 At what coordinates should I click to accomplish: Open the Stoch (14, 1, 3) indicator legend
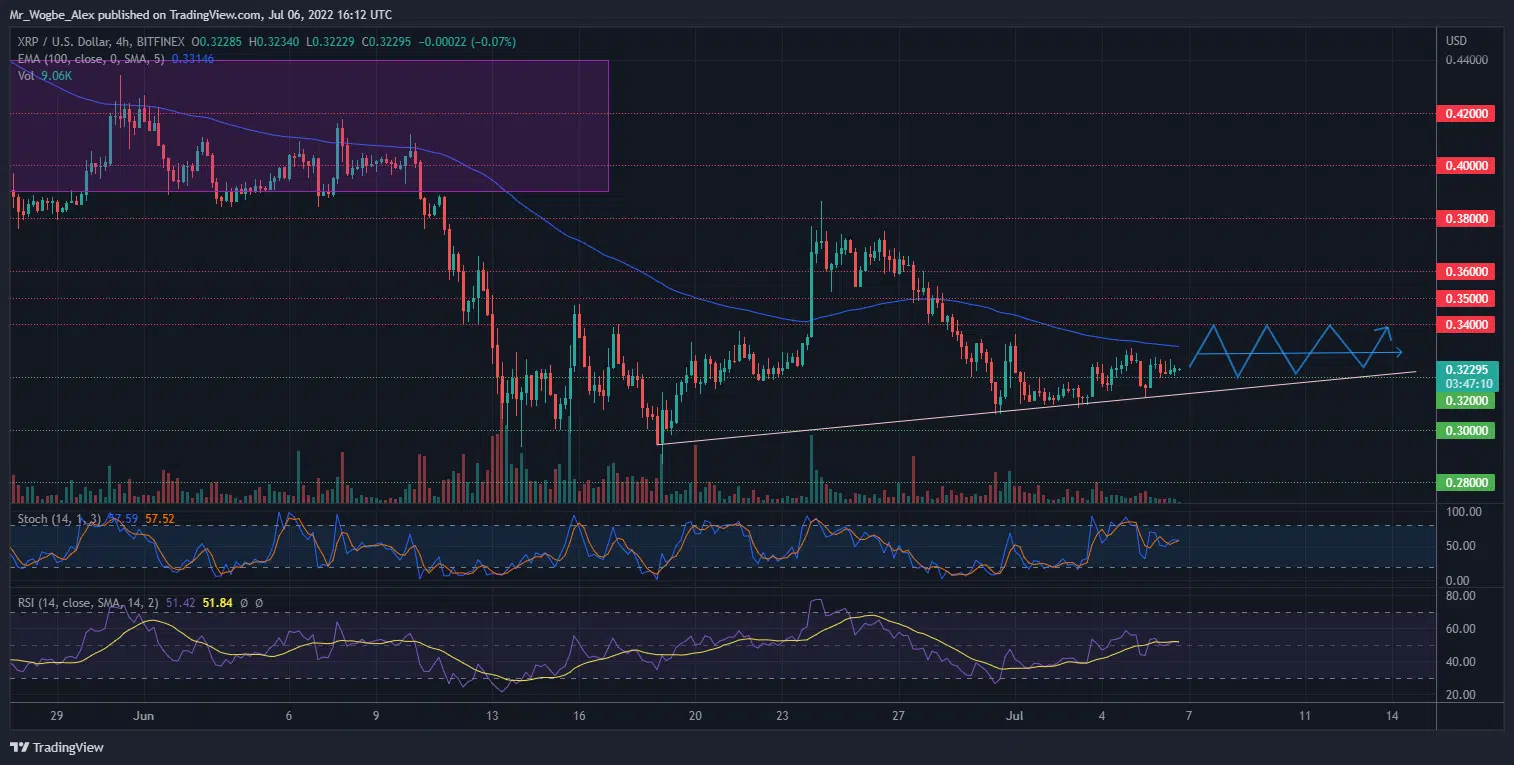click(55, 519)
